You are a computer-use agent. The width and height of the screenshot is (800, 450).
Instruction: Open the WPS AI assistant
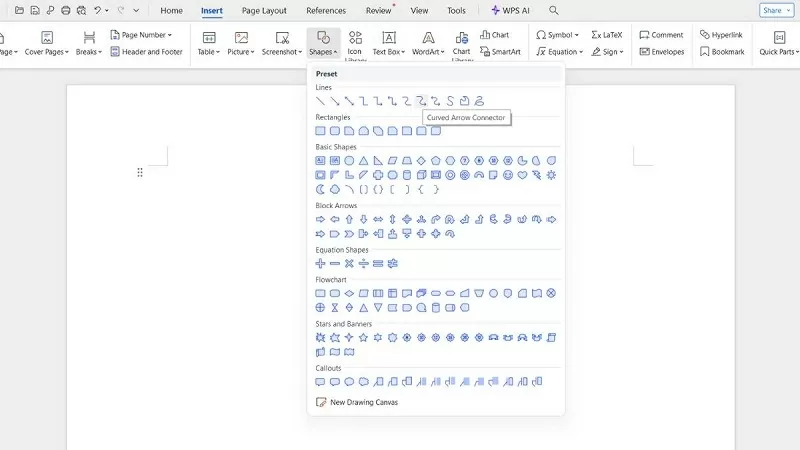click(x=510, y=10)
